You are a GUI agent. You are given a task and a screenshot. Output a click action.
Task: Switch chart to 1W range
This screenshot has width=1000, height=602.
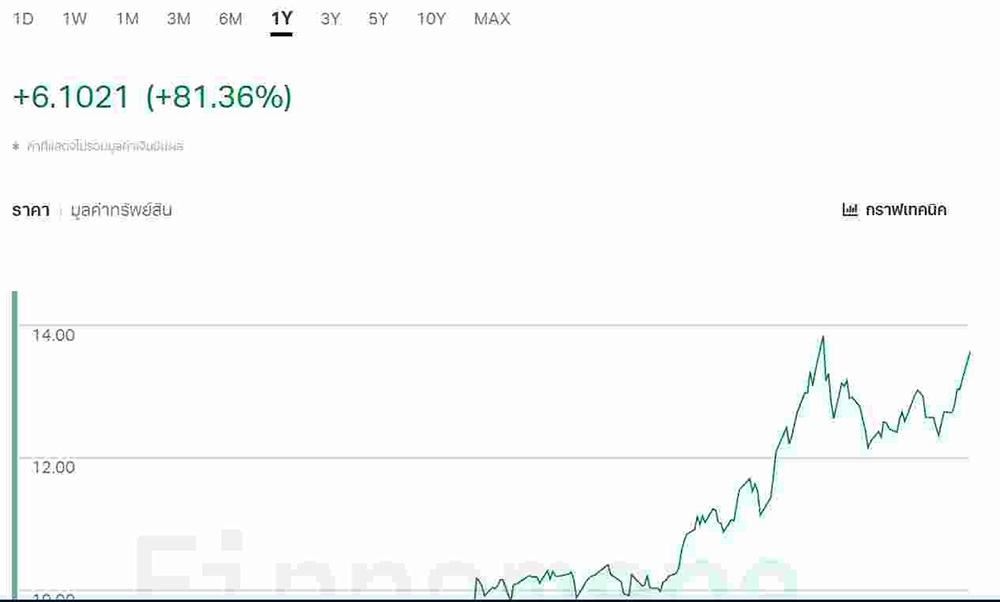(x=74, y=19)
